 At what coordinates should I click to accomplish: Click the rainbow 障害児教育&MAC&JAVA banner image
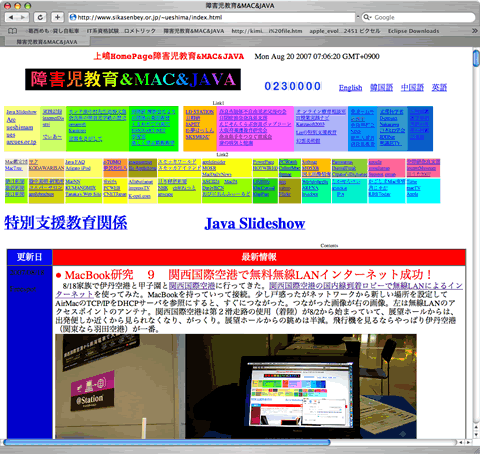pyautogui.click(x=133, y=79)
